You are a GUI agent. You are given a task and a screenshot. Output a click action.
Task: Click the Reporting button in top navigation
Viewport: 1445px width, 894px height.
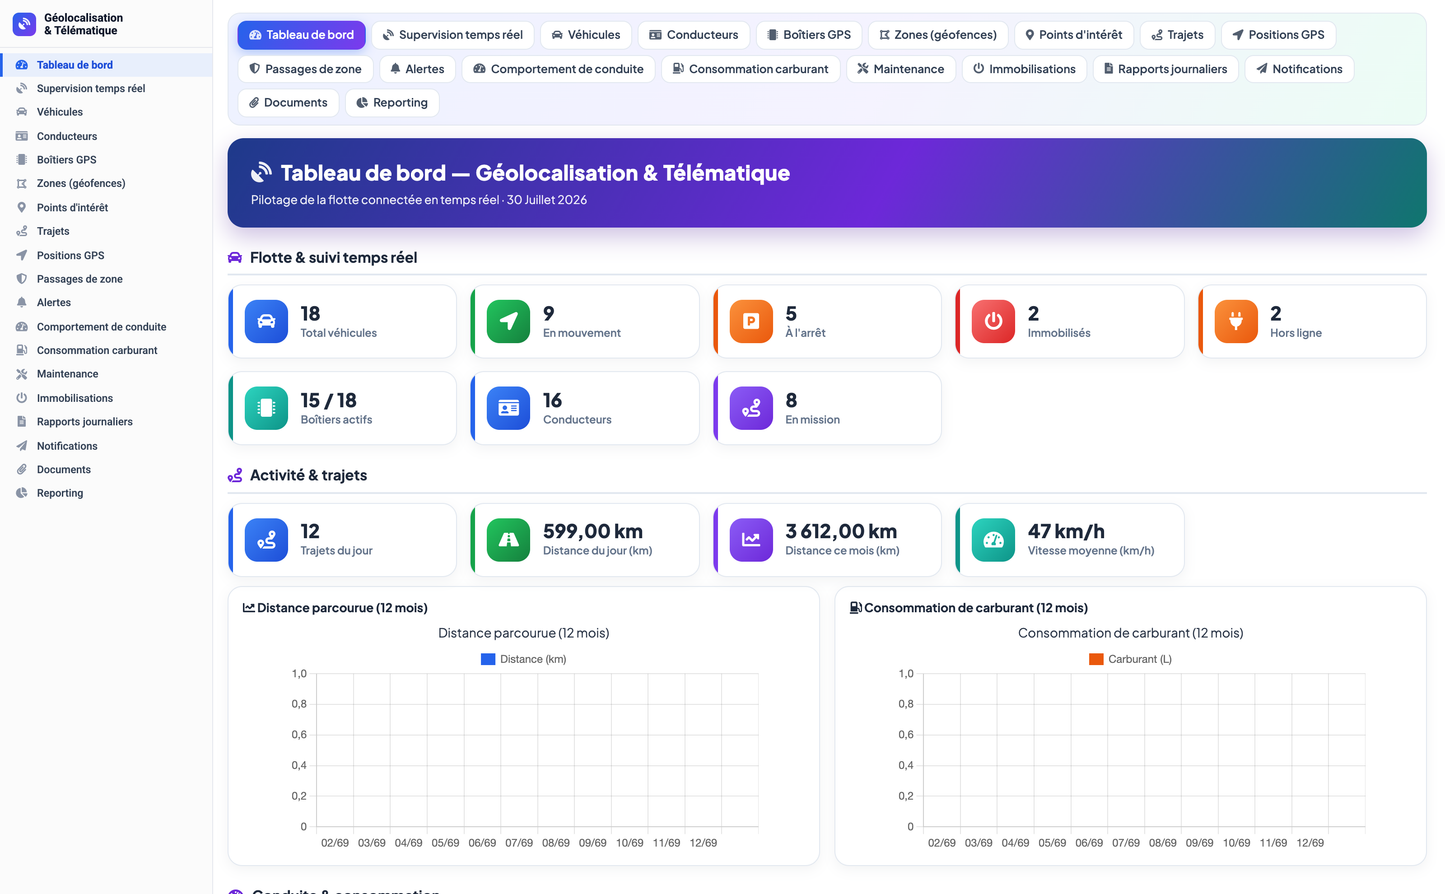pos(392,103)
